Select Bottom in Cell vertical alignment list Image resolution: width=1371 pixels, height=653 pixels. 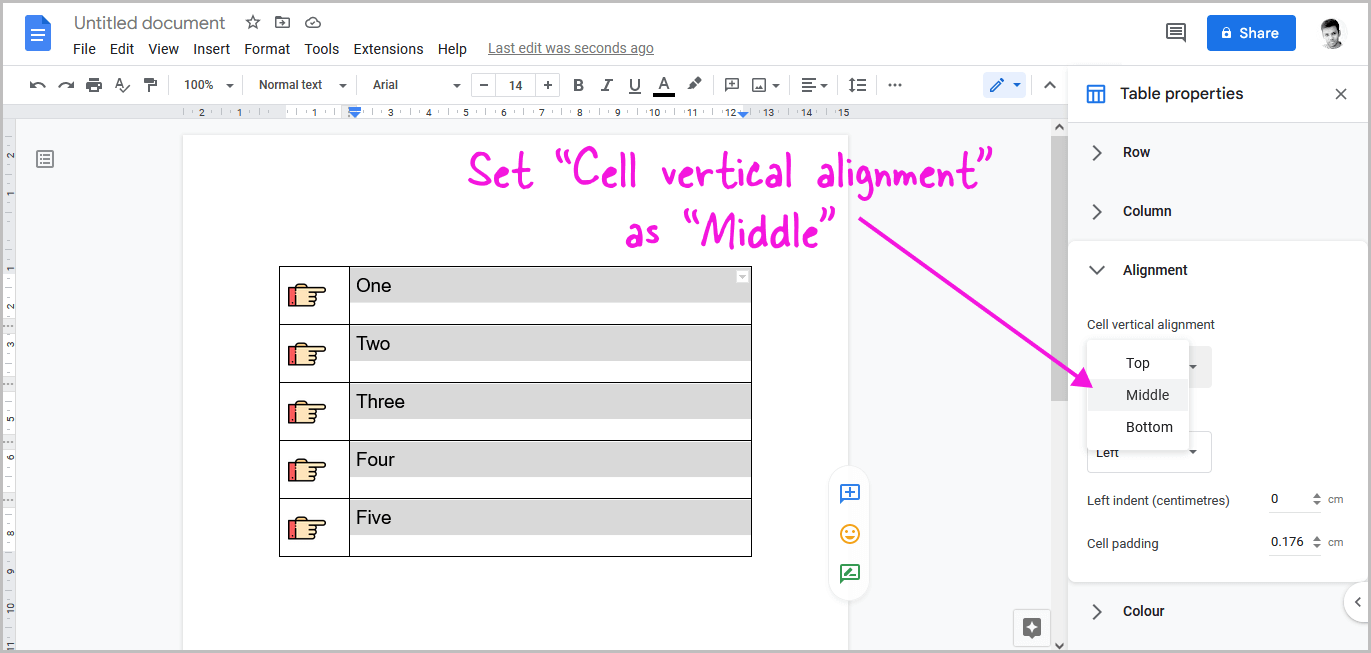(1149, 426)
